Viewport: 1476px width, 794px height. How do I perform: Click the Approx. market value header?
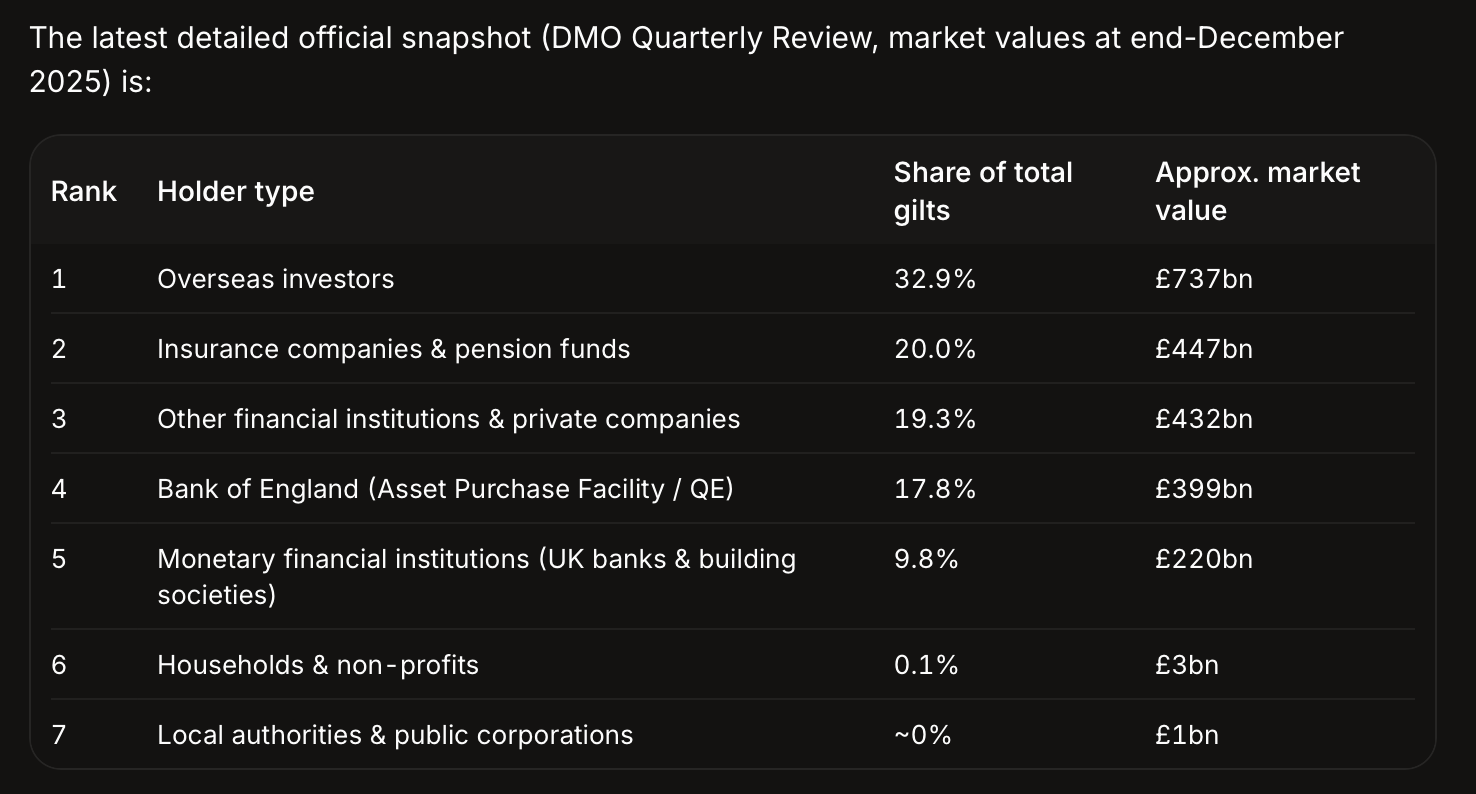[x=1257, y=191]
